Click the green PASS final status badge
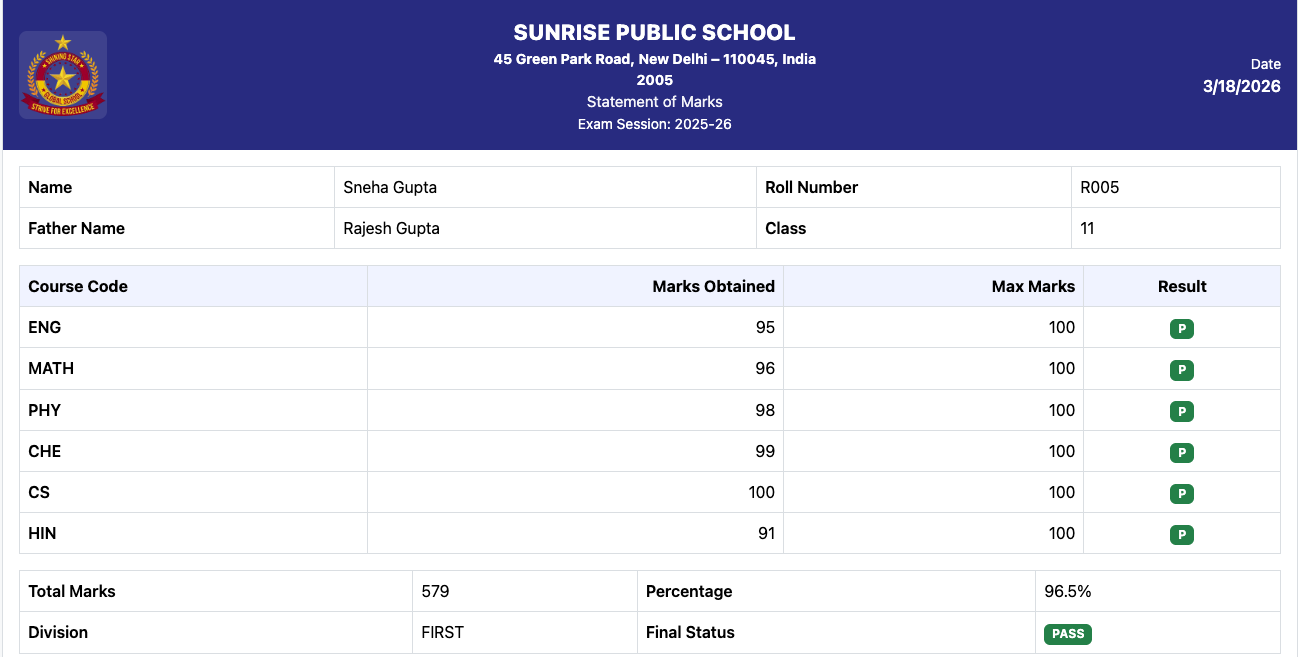The width and height of the screenshot is (1298, 657). [x=1067, y=634]
